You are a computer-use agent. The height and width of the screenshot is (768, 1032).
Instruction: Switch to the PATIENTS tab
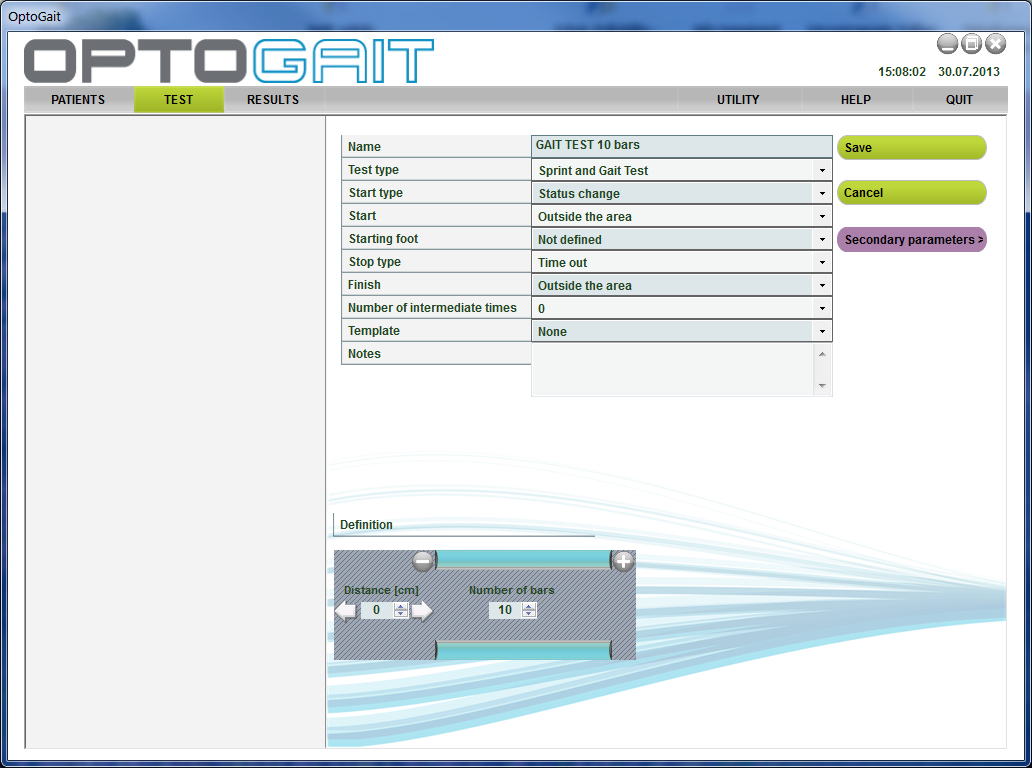[78, 100]
